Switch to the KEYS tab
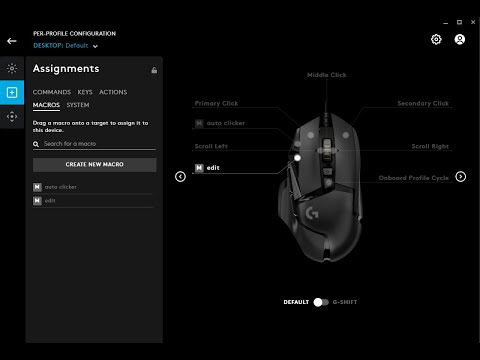This screenshot has width=480, height=360. (85, 92)
